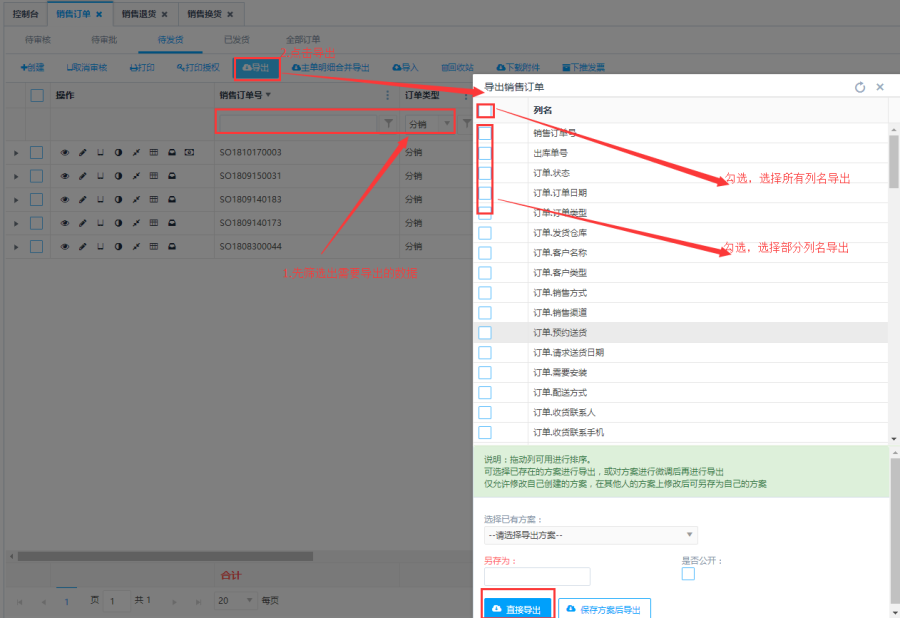This screenshot has height=618, width=900.
Task: Click the three-dot column menu on 销售订单号 header
Action: tap(388, 95)
